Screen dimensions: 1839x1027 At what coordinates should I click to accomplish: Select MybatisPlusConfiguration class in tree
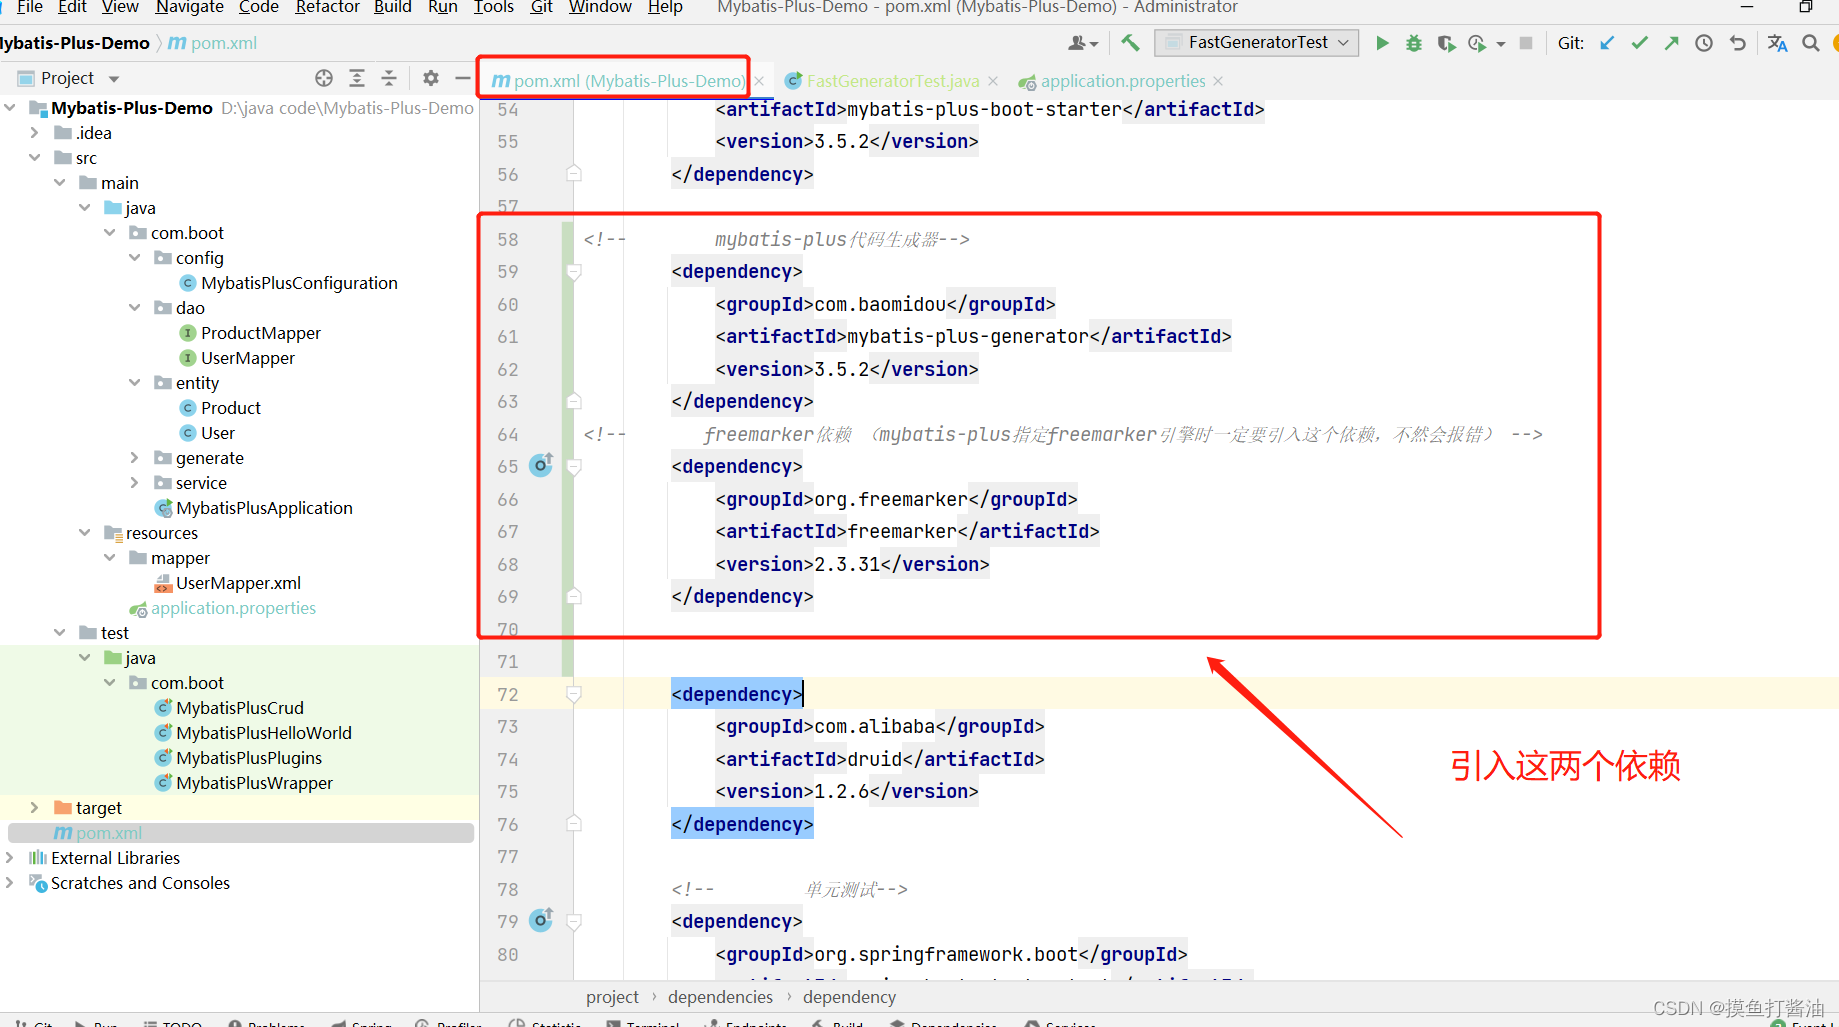pos(299,283)
